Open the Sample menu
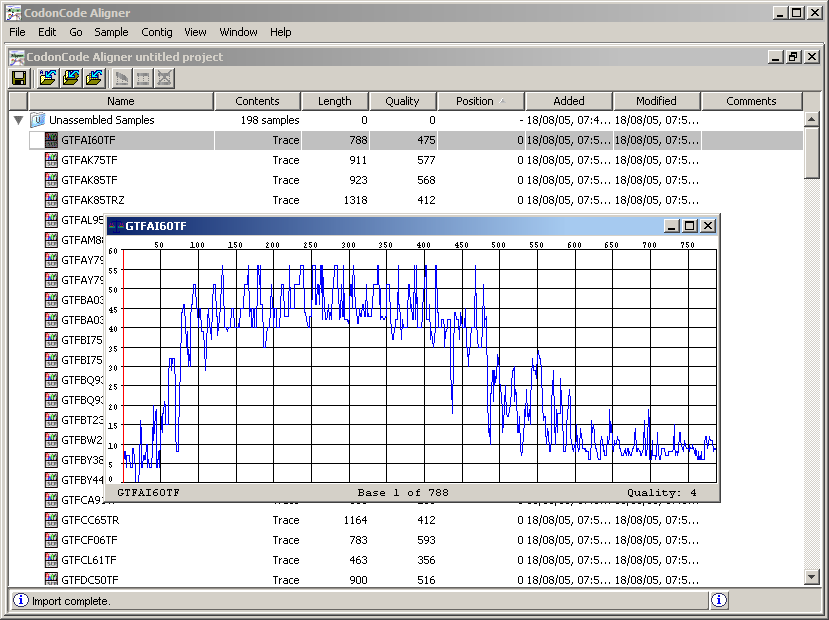 (x=111, y=32)
